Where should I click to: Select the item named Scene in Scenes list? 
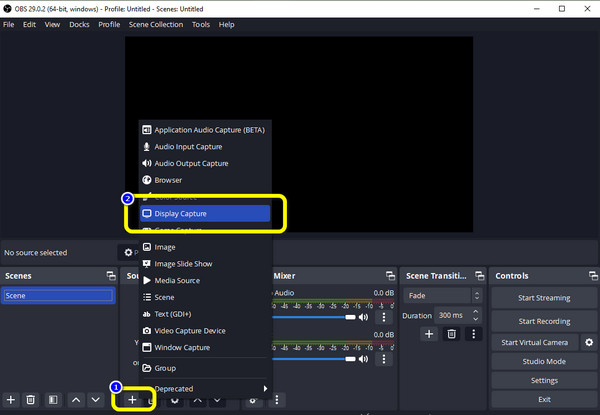(58, 296)
